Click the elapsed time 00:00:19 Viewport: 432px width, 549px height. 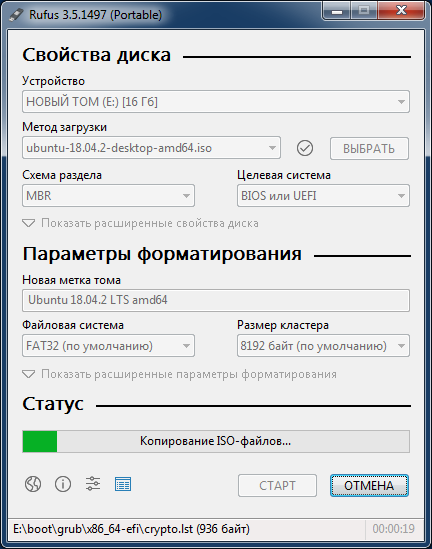[x=393, y=529]
